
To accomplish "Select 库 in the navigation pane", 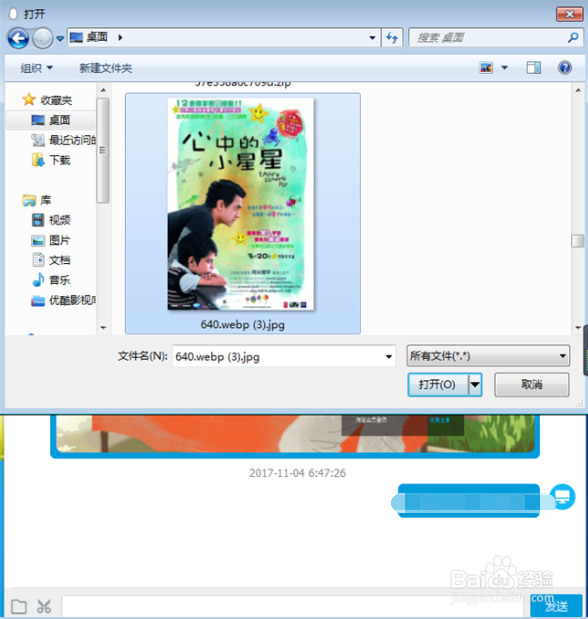I will click(37, 200).
